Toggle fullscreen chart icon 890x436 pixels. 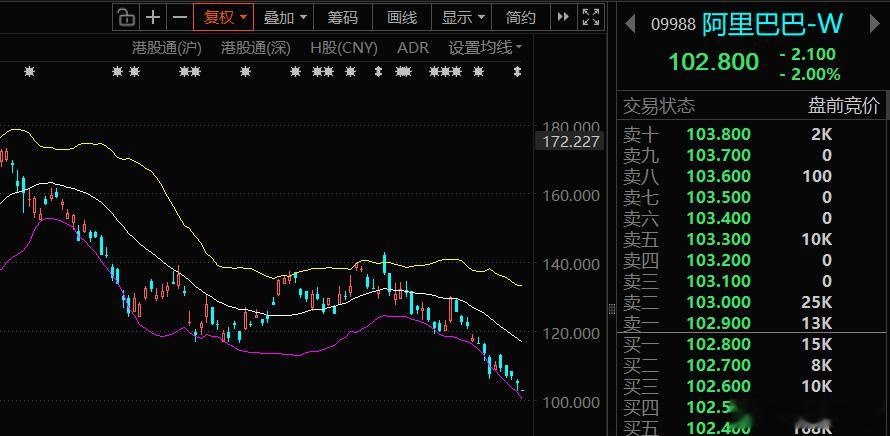[x=591, y=17]
